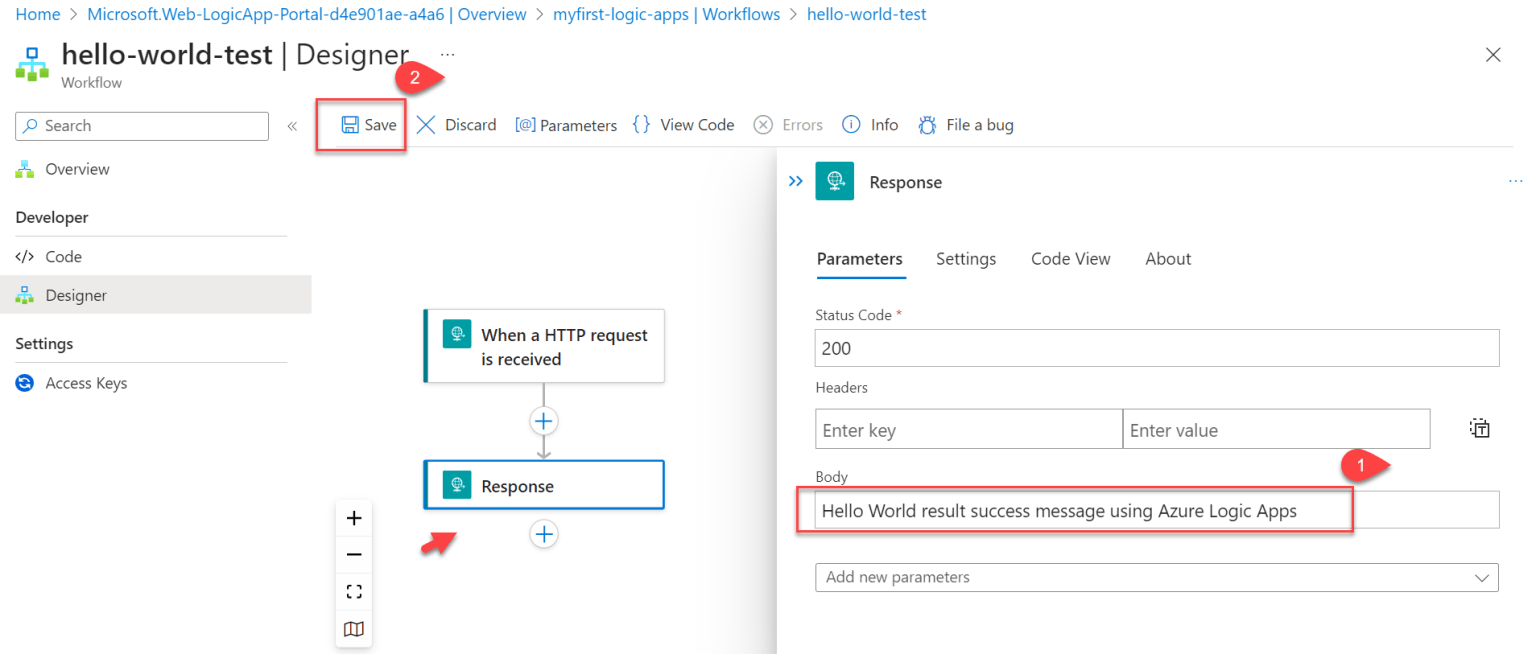The height and width of the screenshot is (654, 1536).
Task: Switch to the Settings tab
Action: click(965, 258)
